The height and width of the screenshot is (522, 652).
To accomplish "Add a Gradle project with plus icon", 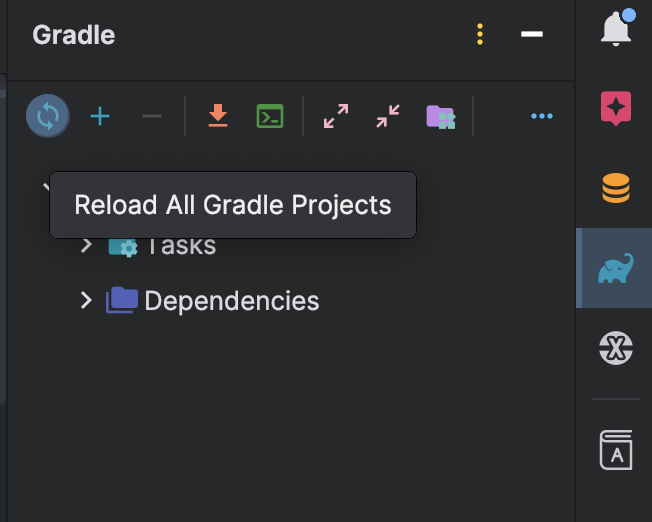I will [100, 116].
